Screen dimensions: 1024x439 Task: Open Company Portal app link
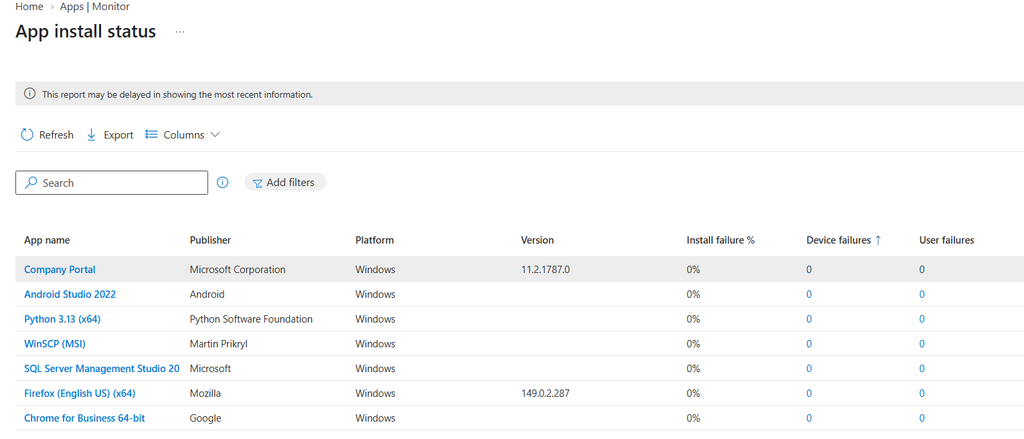(60, 269)
